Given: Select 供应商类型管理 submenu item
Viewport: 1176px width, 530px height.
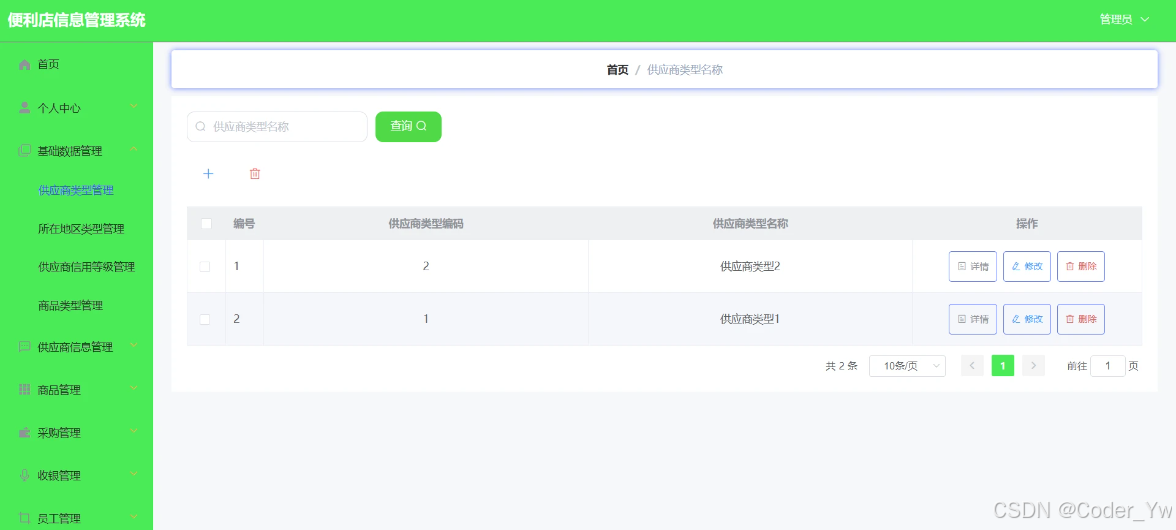Looking at the screenshot, I should (76, 190).
